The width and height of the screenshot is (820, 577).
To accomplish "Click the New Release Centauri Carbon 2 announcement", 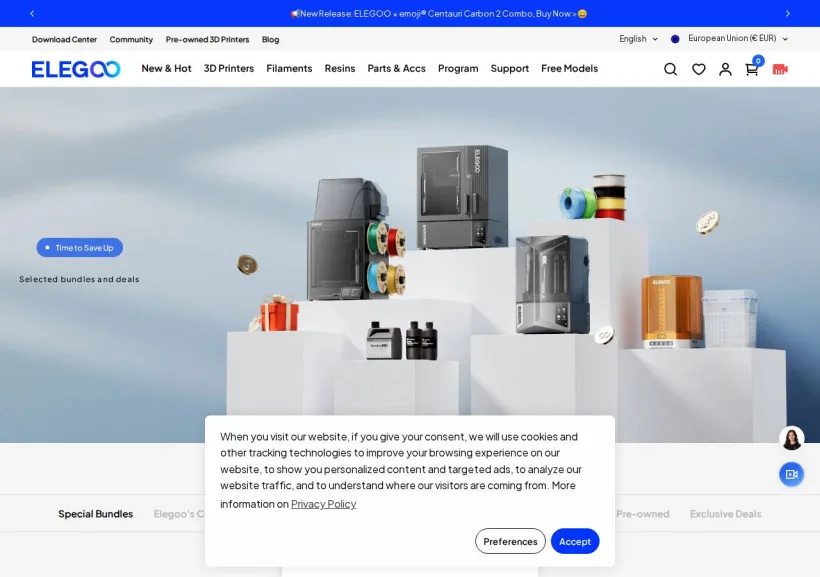I will 439,14.
